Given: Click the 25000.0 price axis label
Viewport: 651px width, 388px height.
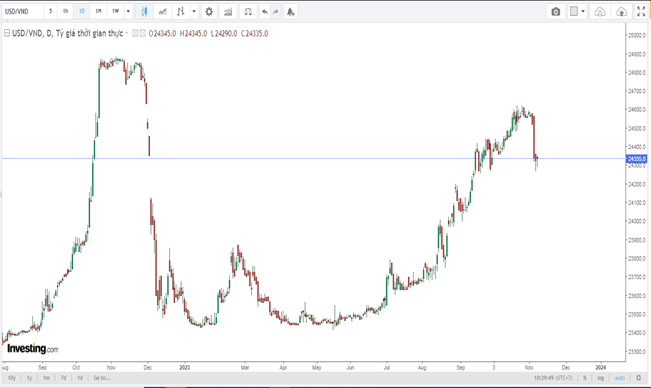Looking at the screenshot, I should (x=637, y=35).
